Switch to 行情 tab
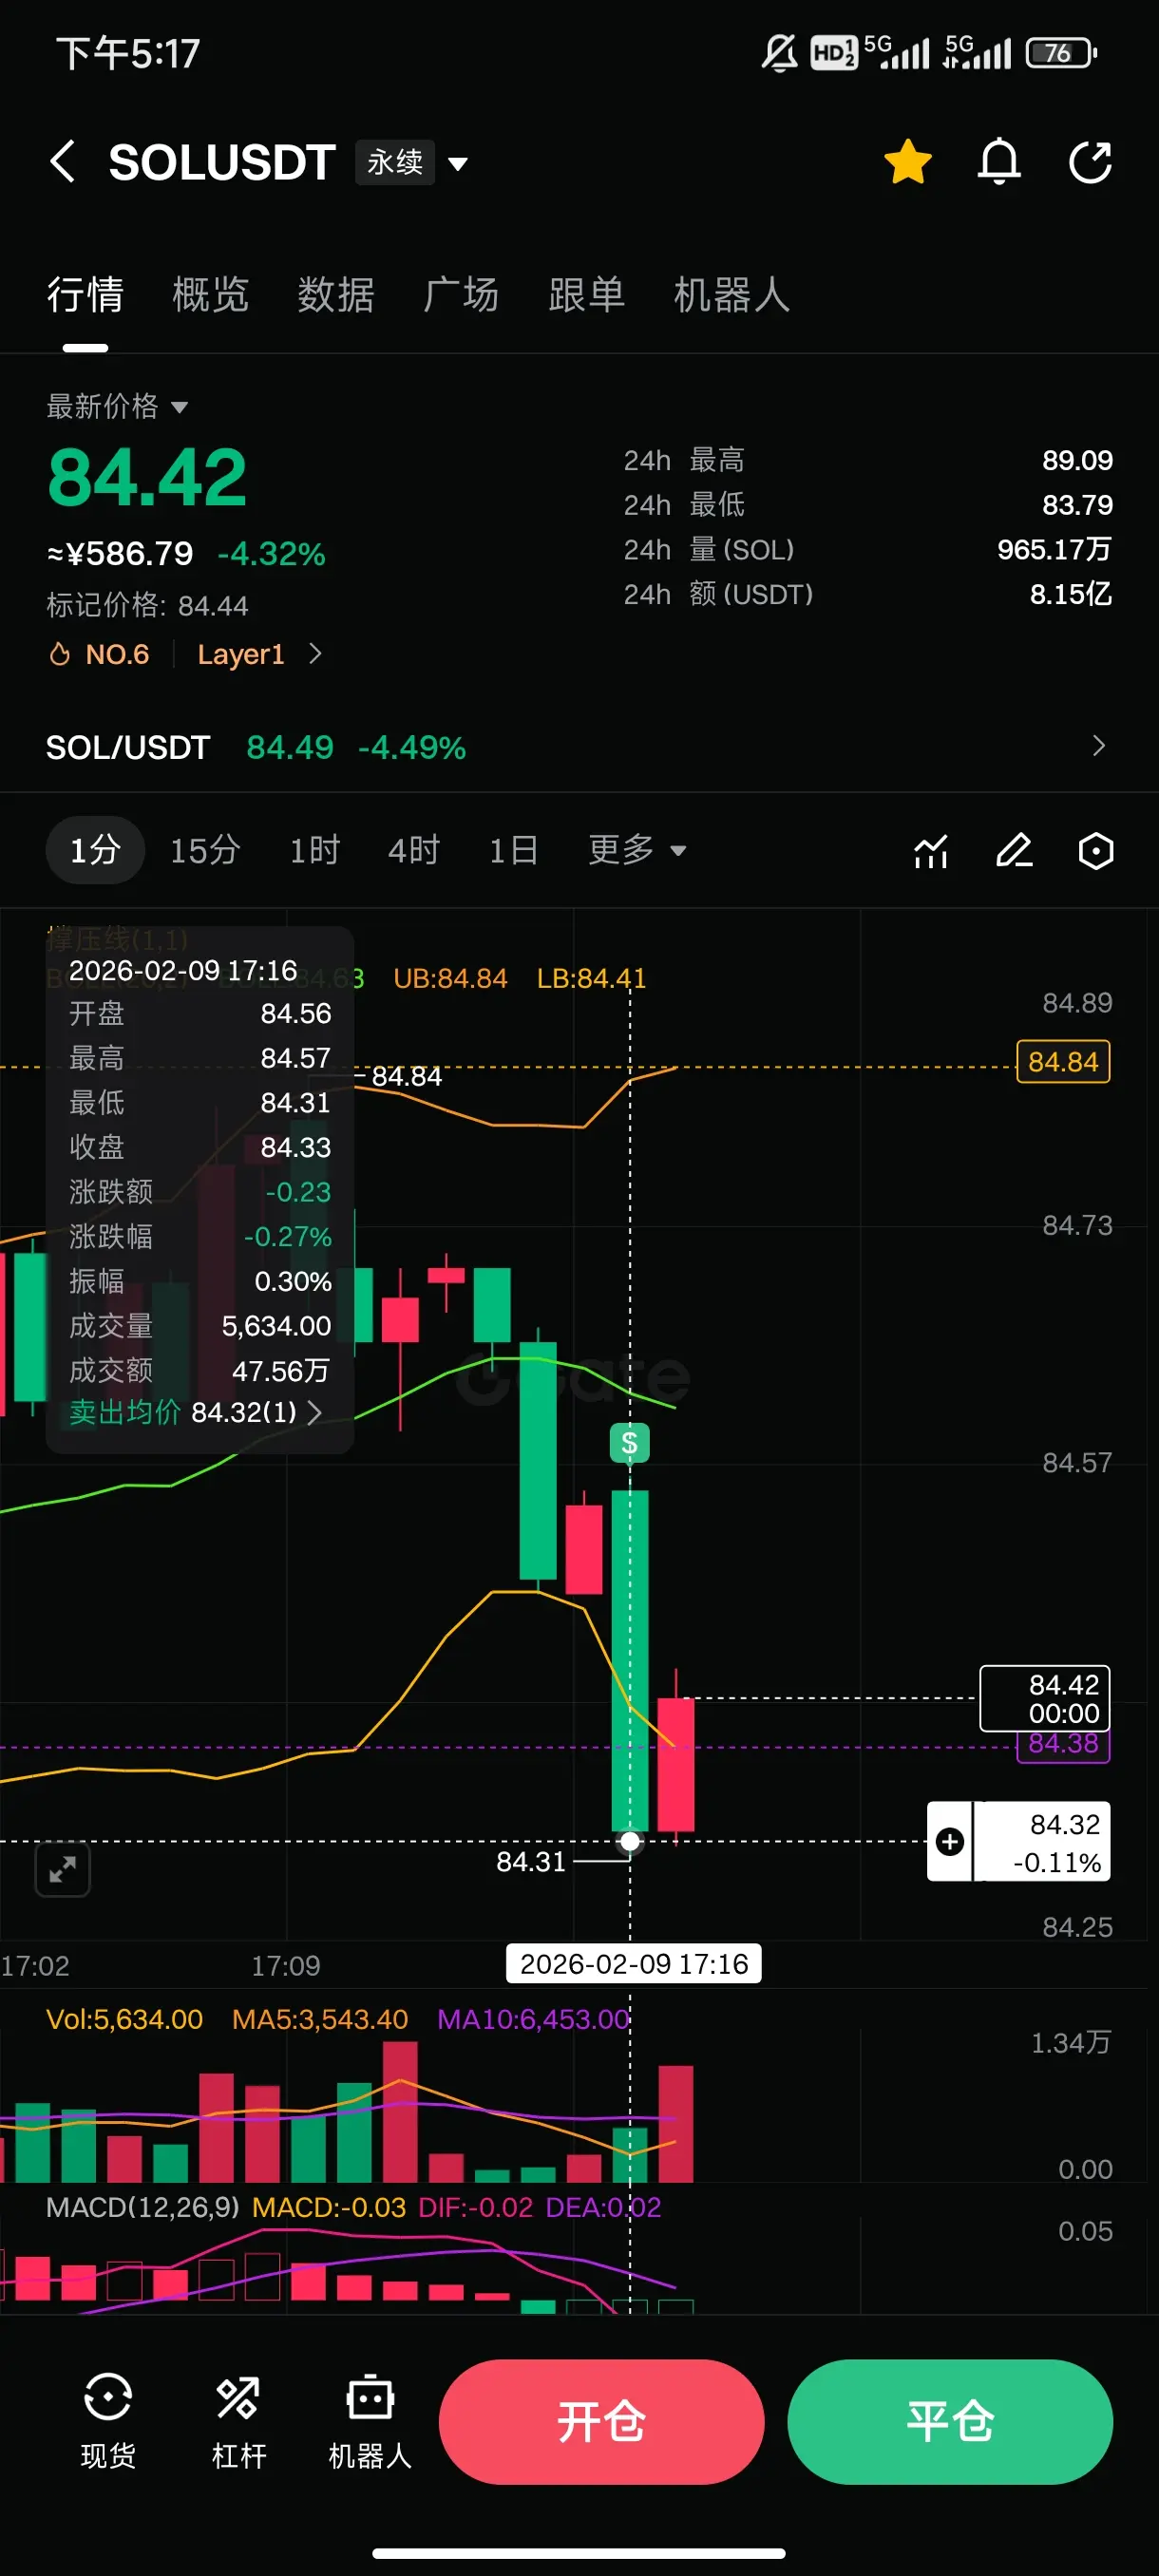The height and width of the screenshot is (2576, 1159). pos(86,295)
